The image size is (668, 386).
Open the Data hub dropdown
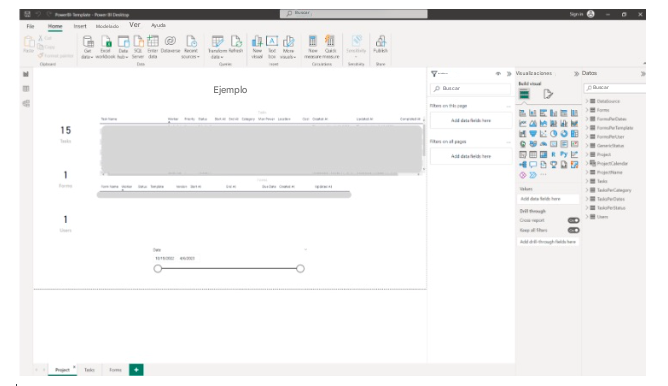click(x=123, y=46)
